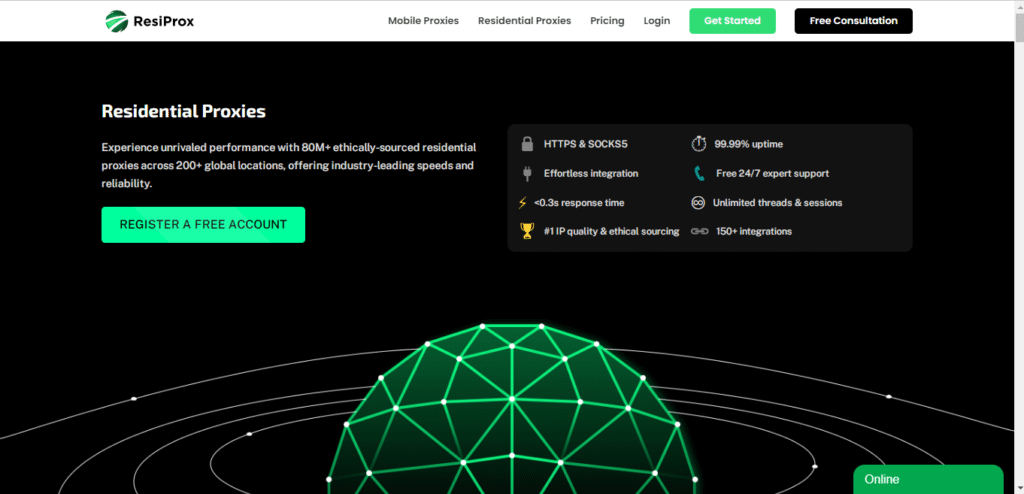Click the green geodesic globe graphic
Screen dimensions: 1024x494
(512, 408)
